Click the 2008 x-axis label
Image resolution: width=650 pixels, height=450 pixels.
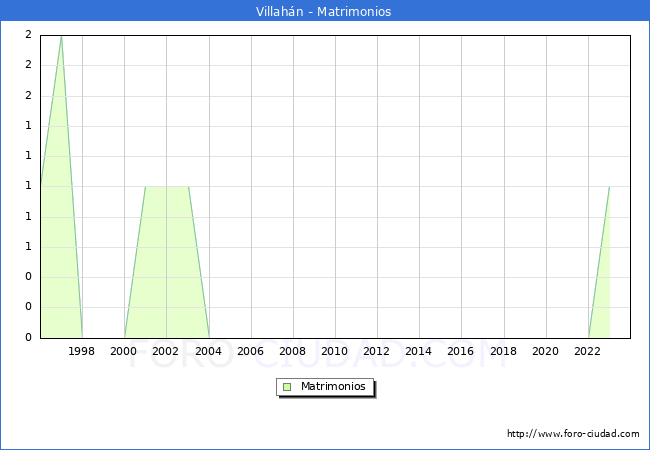293,351
